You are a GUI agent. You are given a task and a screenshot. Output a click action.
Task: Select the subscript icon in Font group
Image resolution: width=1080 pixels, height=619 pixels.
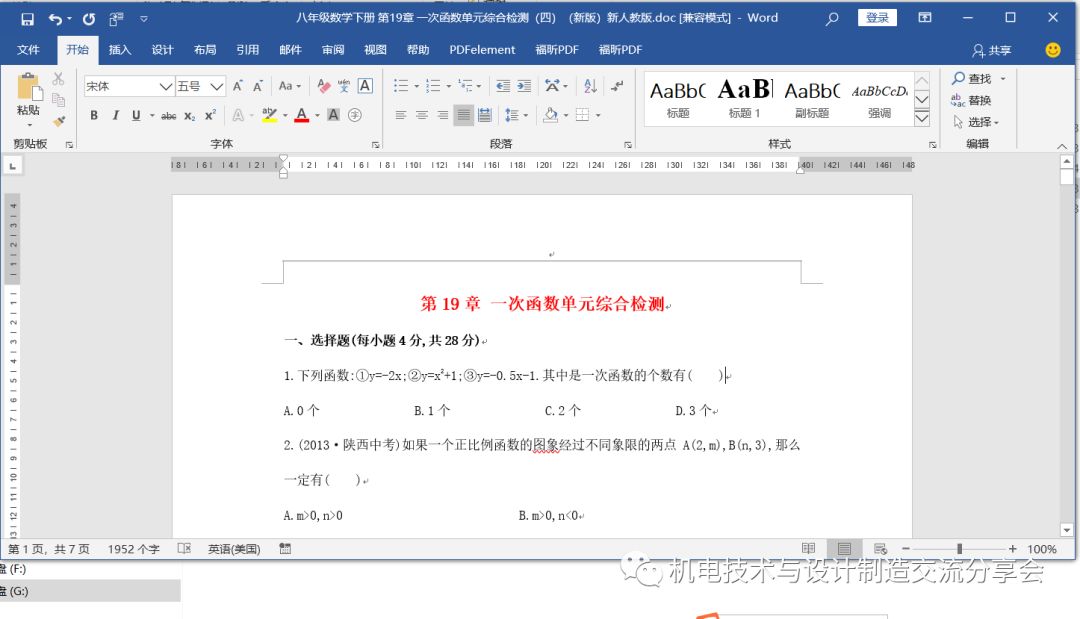coord(190,116)
